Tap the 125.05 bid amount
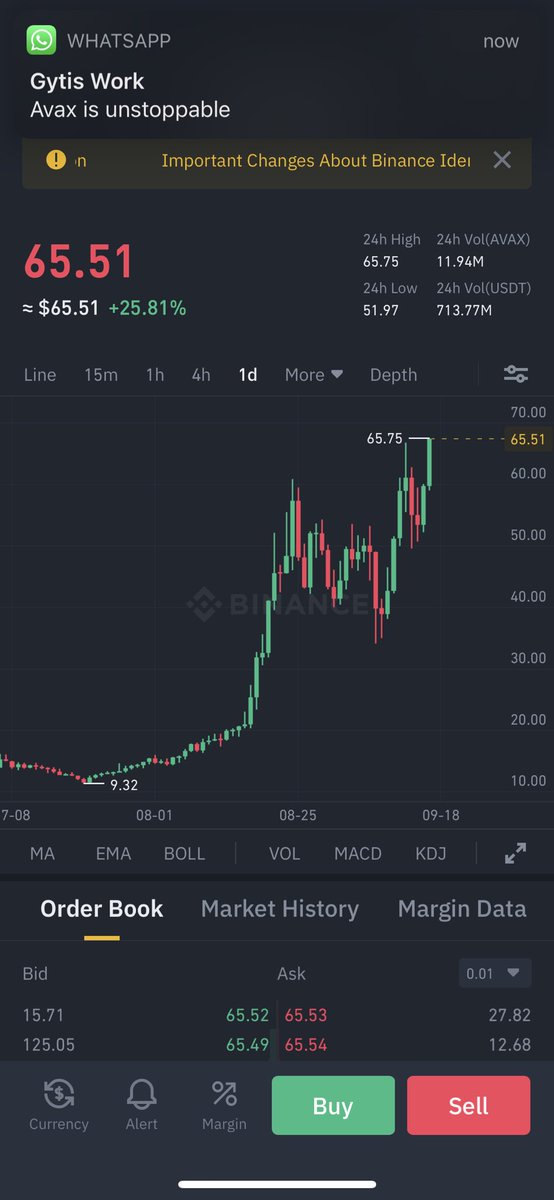554x1200 pixels. (49, 1045)
